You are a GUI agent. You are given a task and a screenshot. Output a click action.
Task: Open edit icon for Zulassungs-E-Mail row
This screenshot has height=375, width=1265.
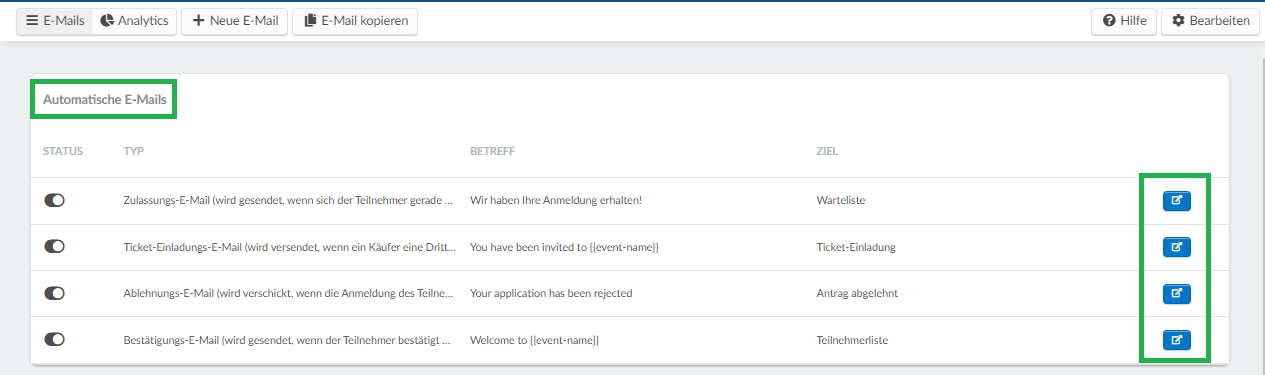1176,200
